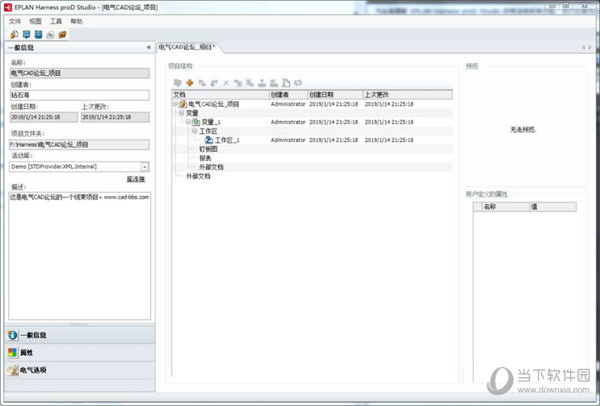The width and height of the screenshot is (600, 406).
Task: Click the 重连接 link below library dropdown
Action: point(136,179)
